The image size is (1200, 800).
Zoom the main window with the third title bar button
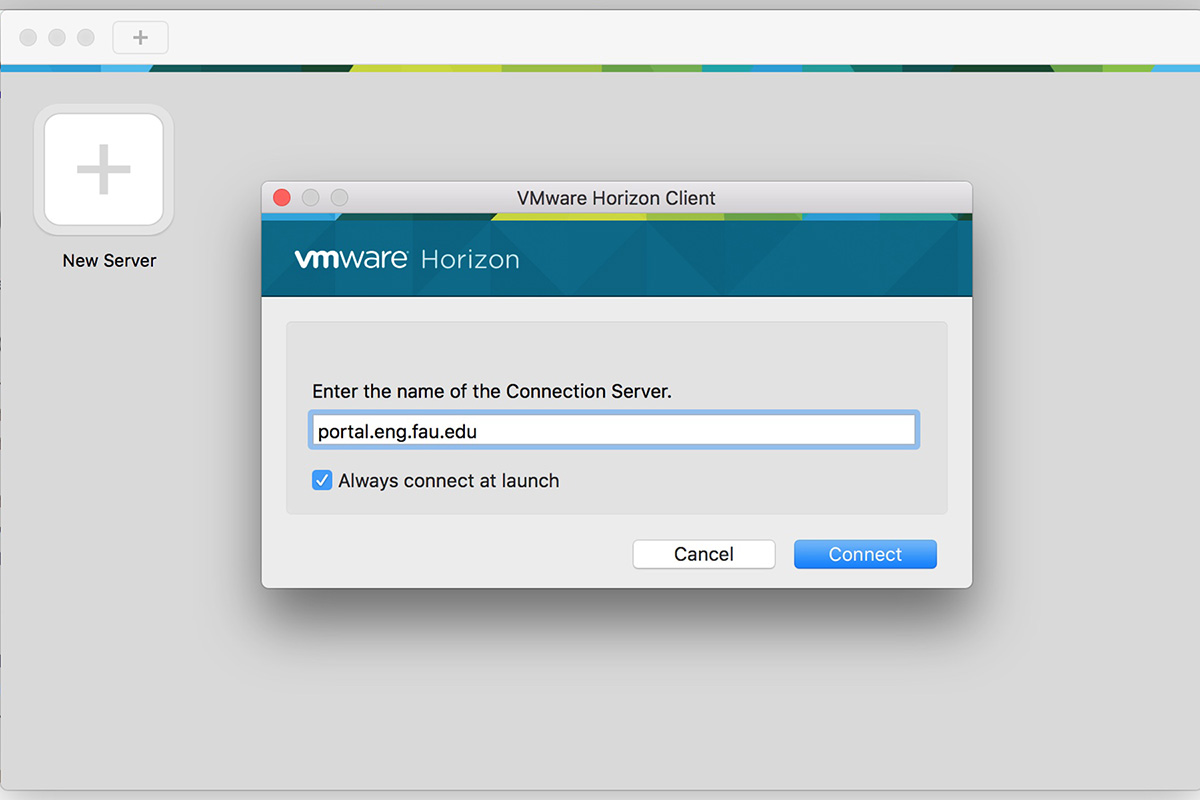(86, 37)
